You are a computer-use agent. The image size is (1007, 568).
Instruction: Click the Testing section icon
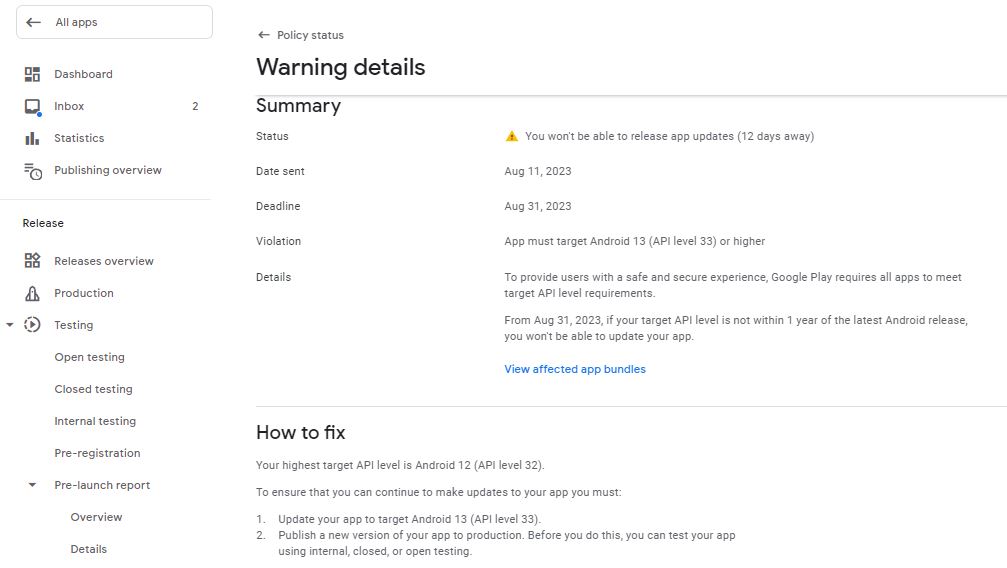[x=32, y=325]
